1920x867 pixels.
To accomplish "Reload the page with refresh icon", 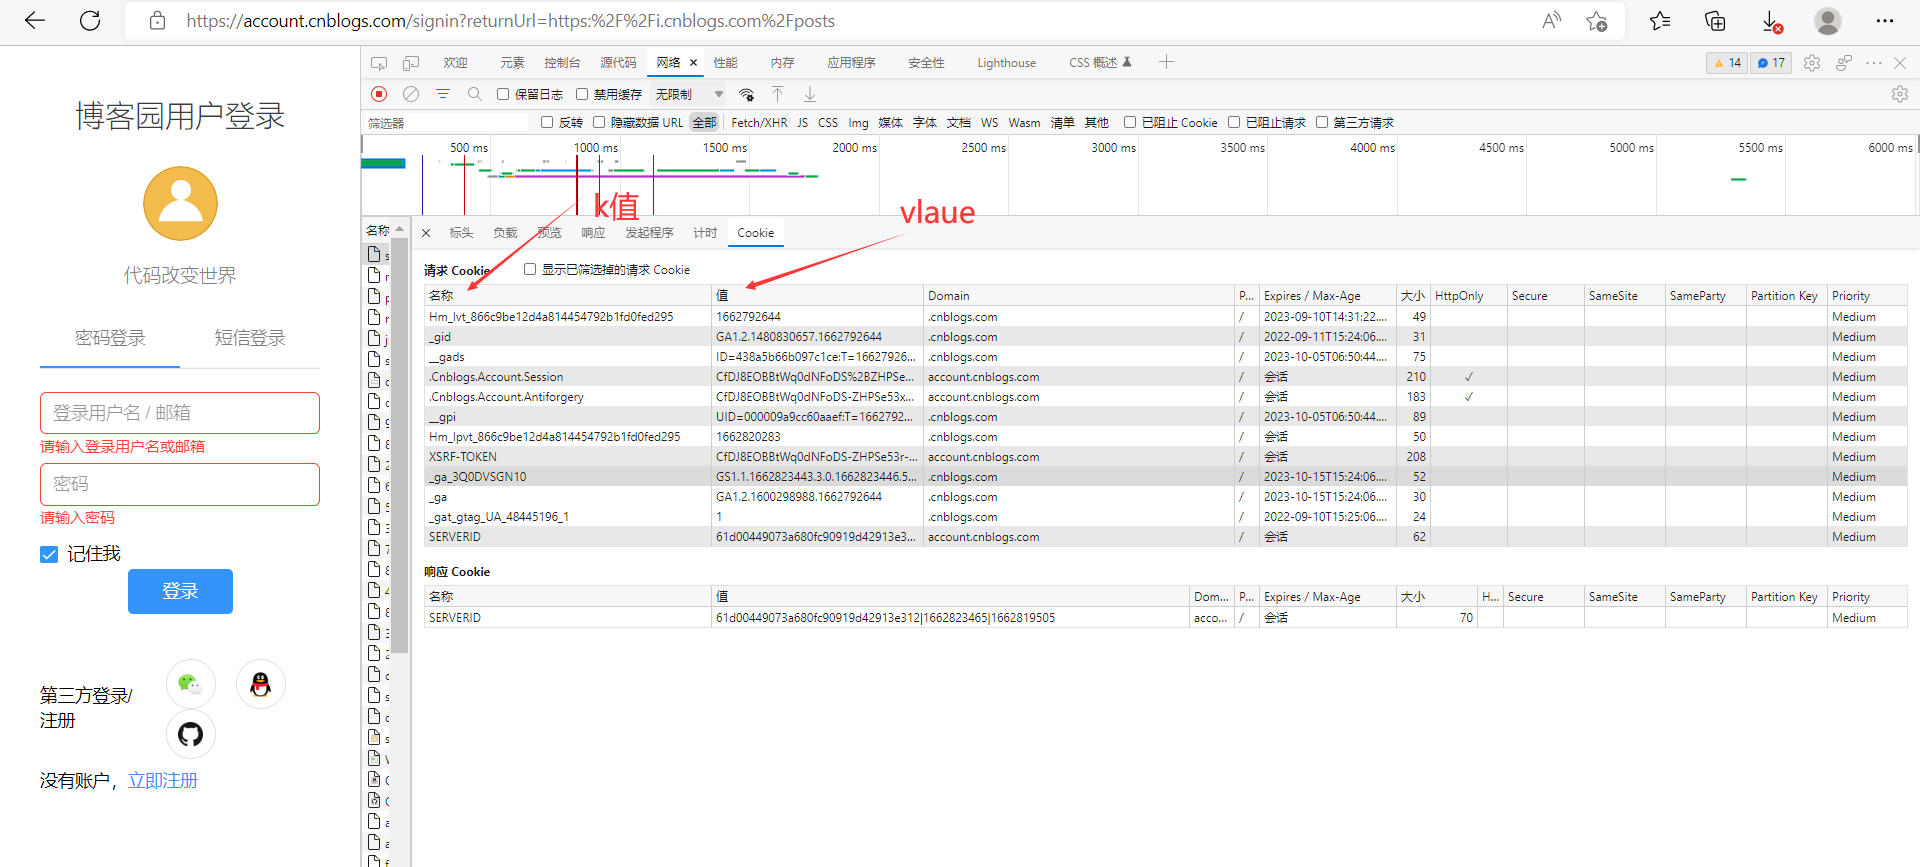I will 90,20.
